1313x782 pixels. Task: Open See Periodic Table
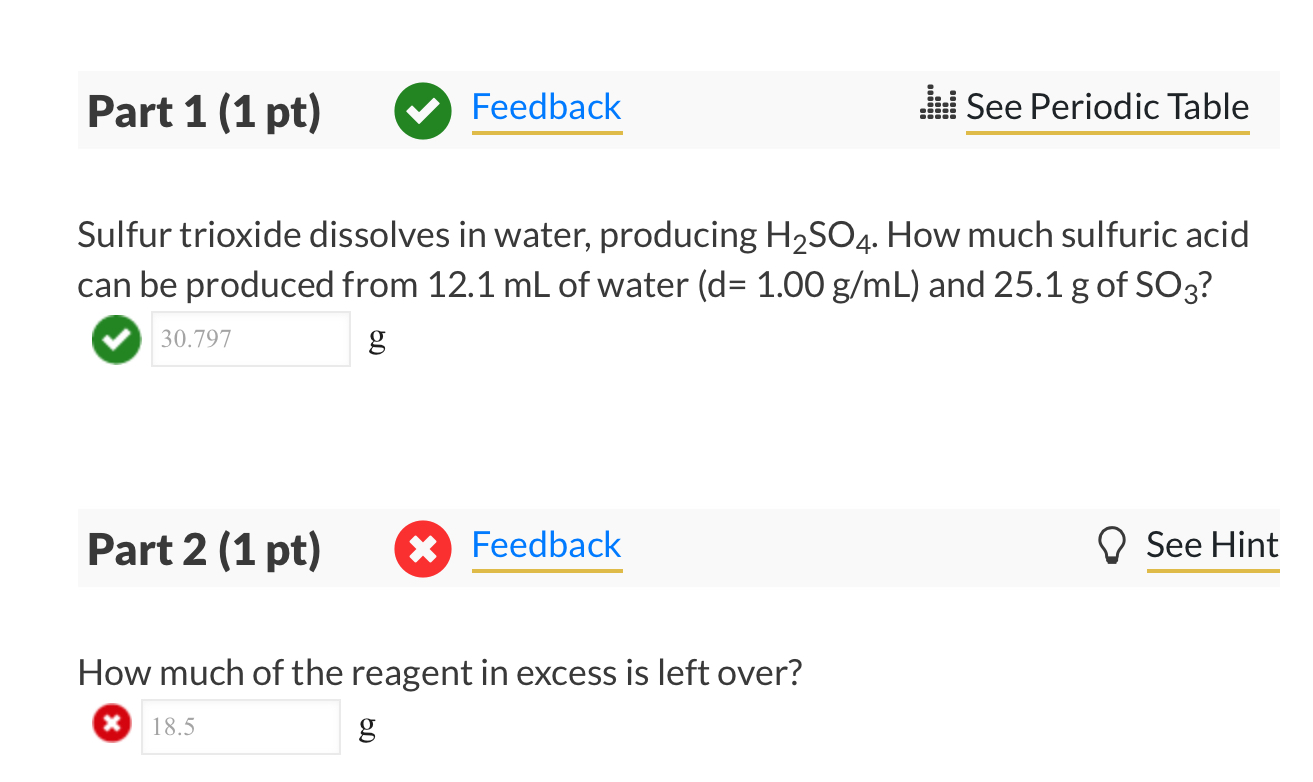(x=1106, y=106)
